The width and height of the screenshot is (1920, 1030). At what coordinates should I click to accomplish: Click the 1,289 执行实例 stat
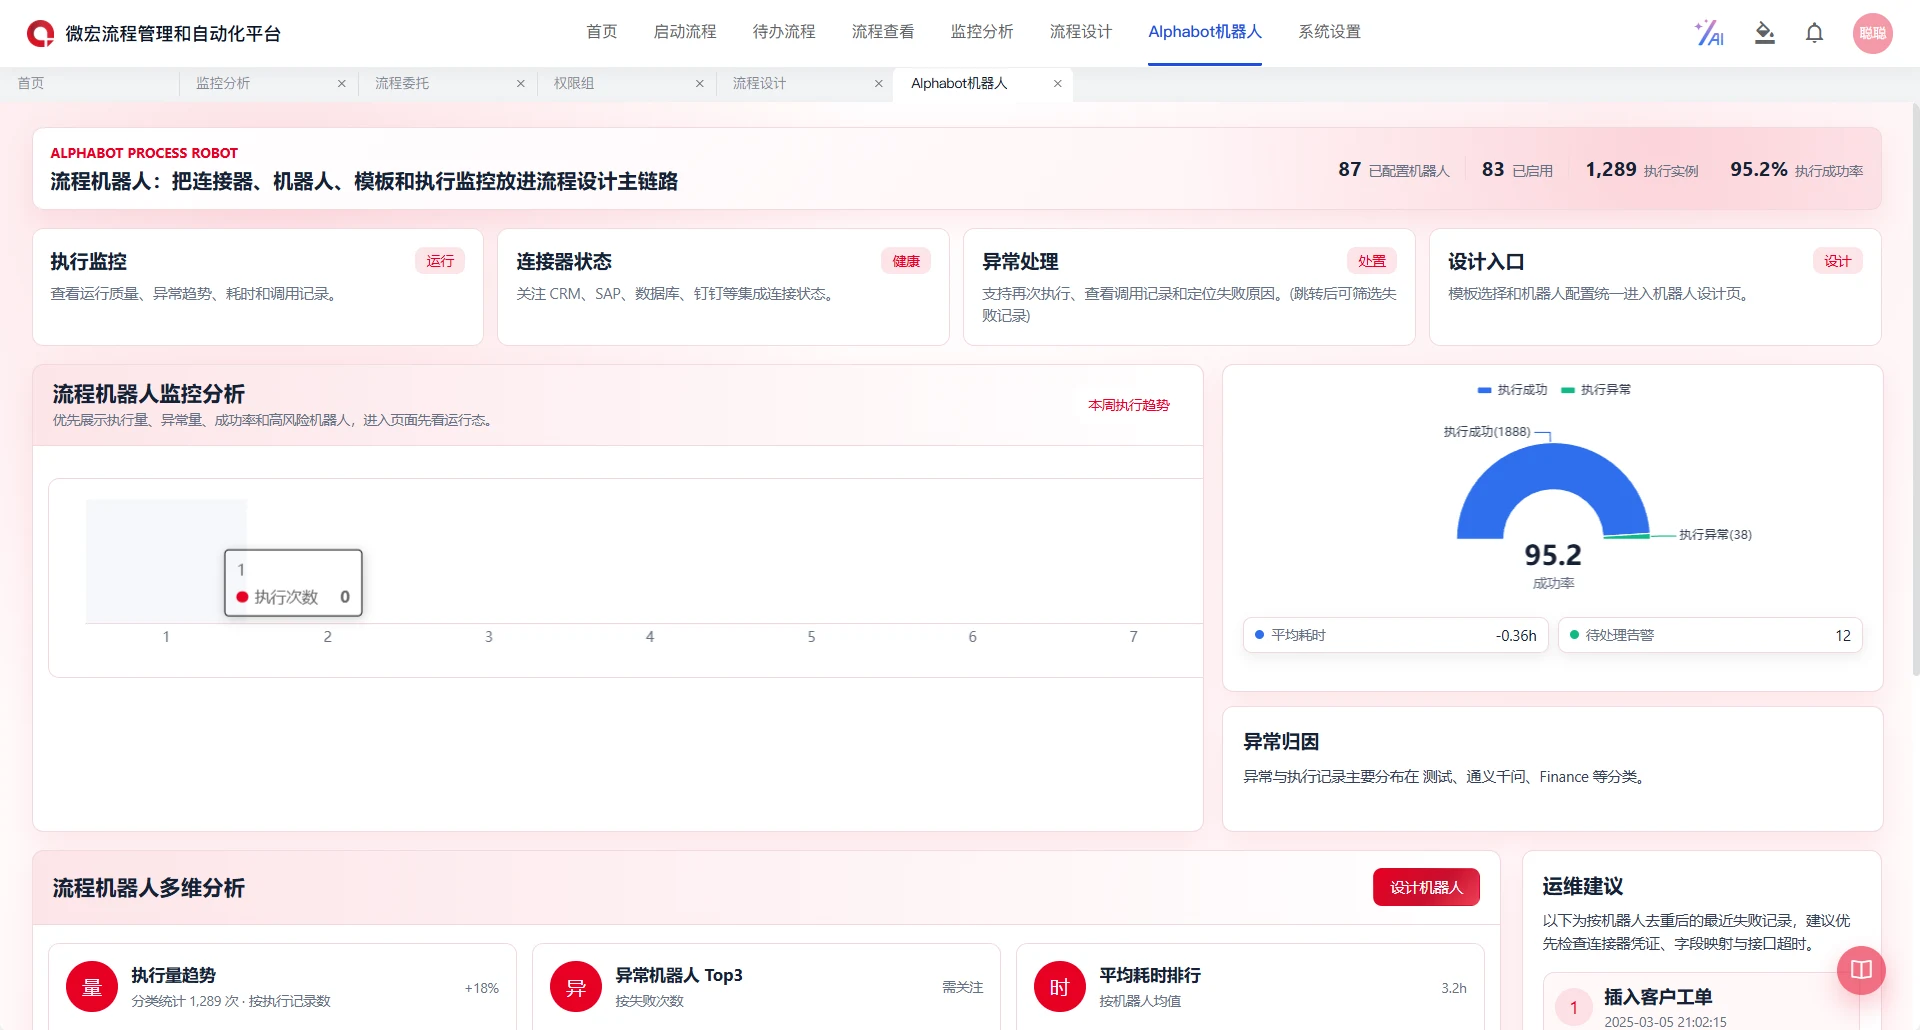1642,170
